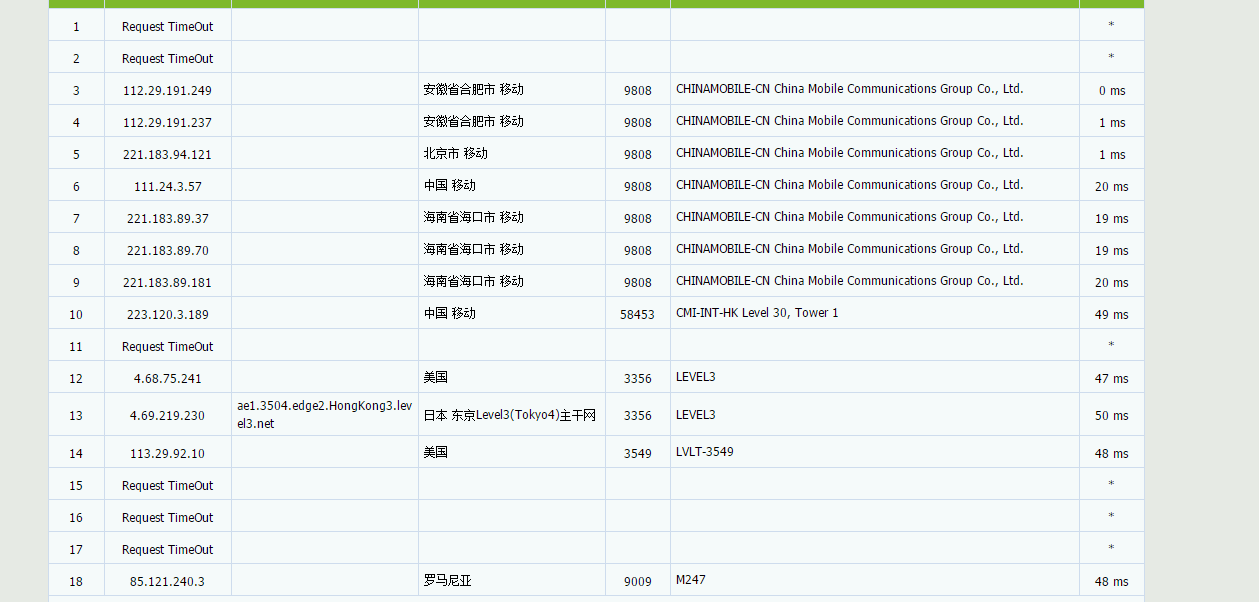Click AS number 3356 in hop 12
The height and width of the screenshot is (602, 1259).
(637, 378)
